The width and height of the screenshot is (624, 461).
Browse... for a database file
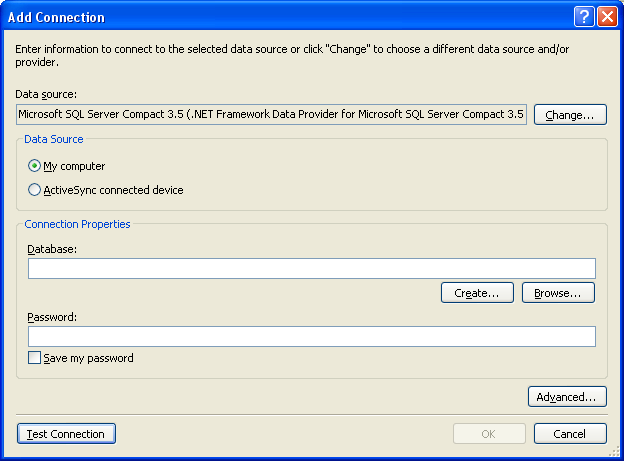coord(558,293)
